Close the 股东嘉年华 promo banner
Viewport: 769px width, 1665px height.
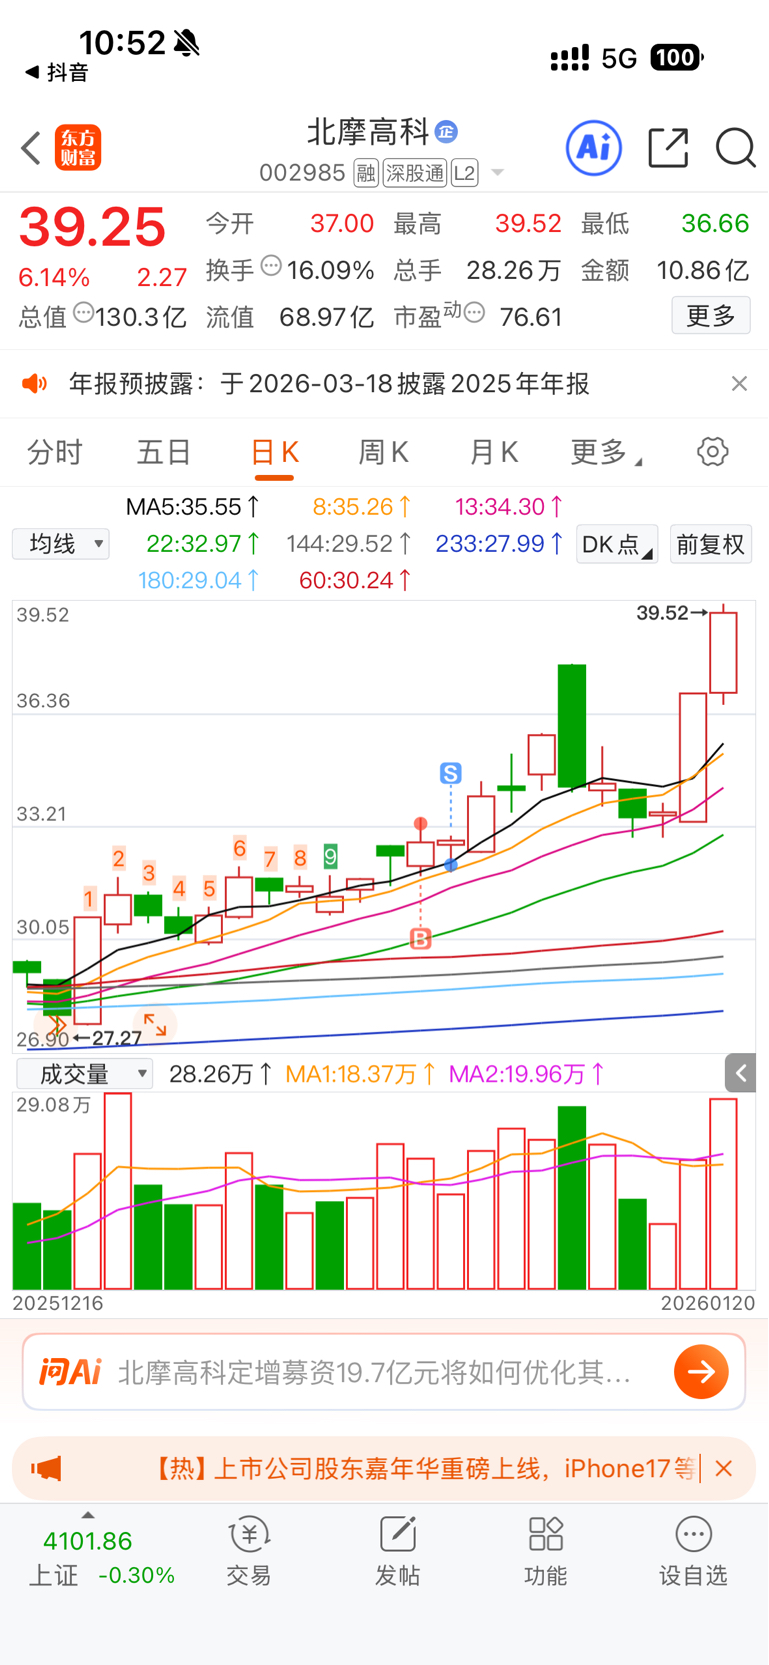click(x=724, y=1468)
